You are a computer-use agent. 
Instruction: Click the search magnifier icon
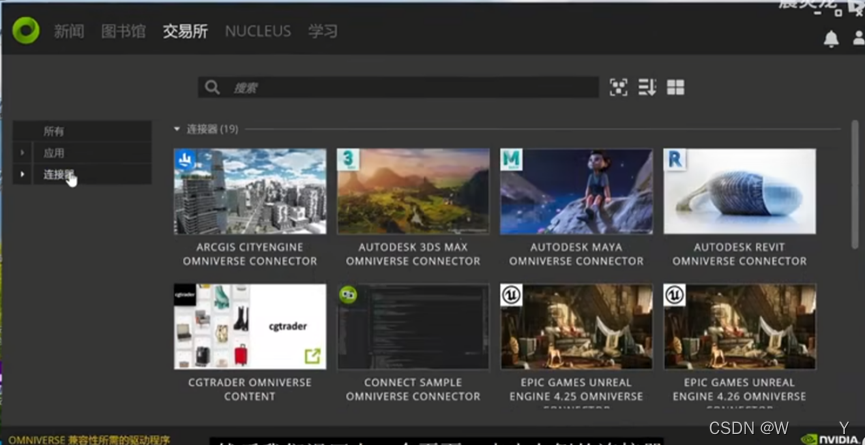212,87
